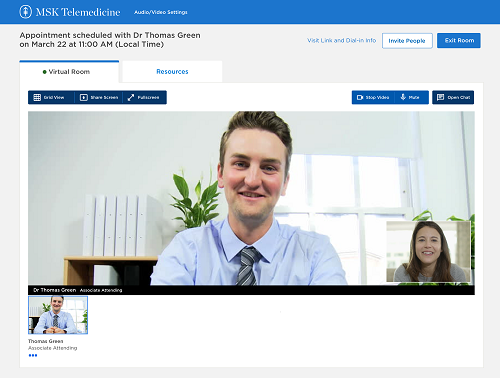Click the MSK Telemedicine logo icon
Image resolution: width=500 pixels, height=378 pixels.
pos(26,12)
